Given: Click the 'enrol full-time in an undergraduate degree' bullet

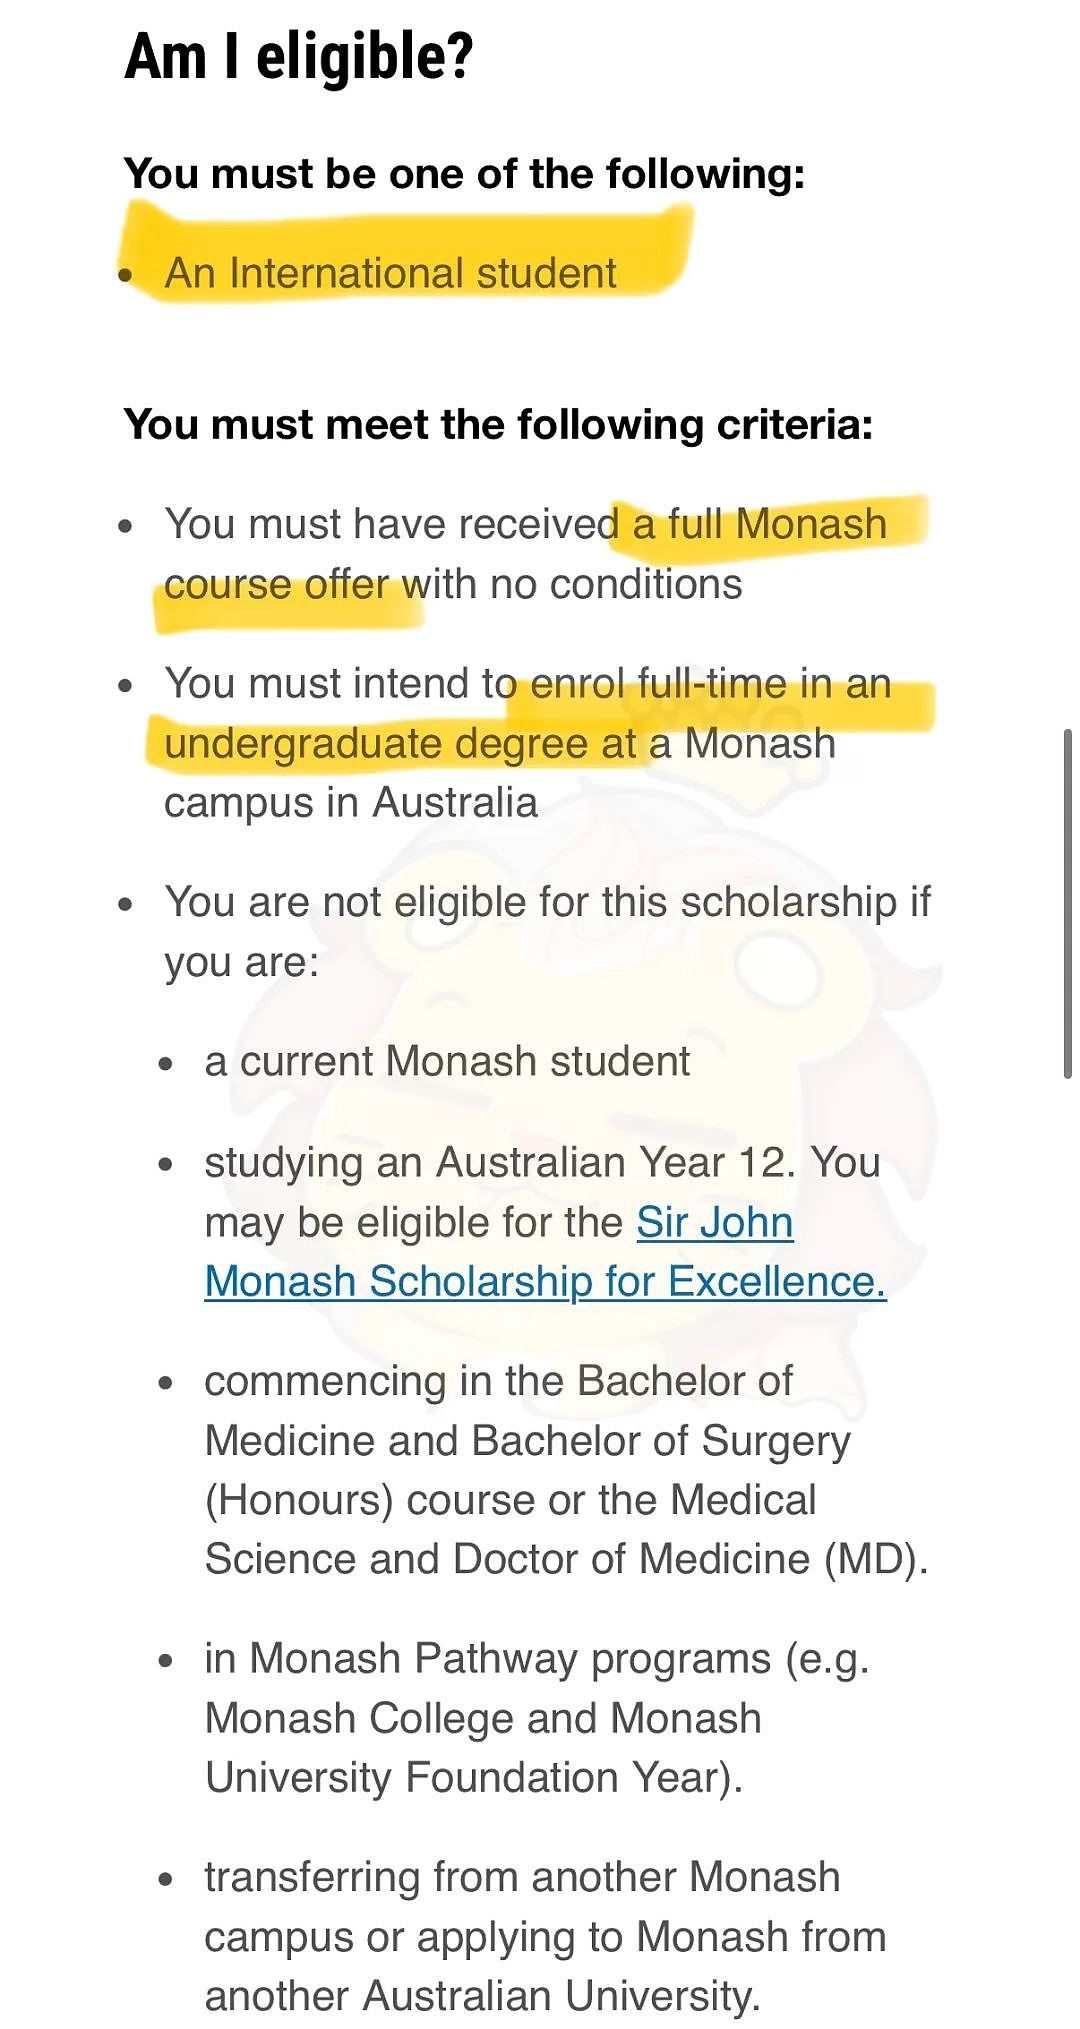Looking at the screenshot, I should [528, 743].
